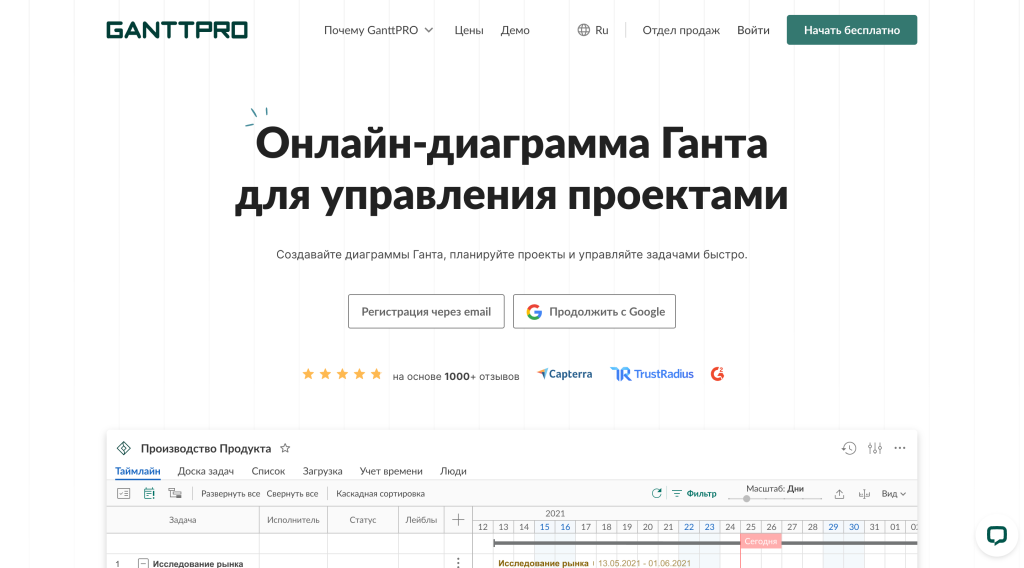Click the project diamond icon

click(123, 449)
